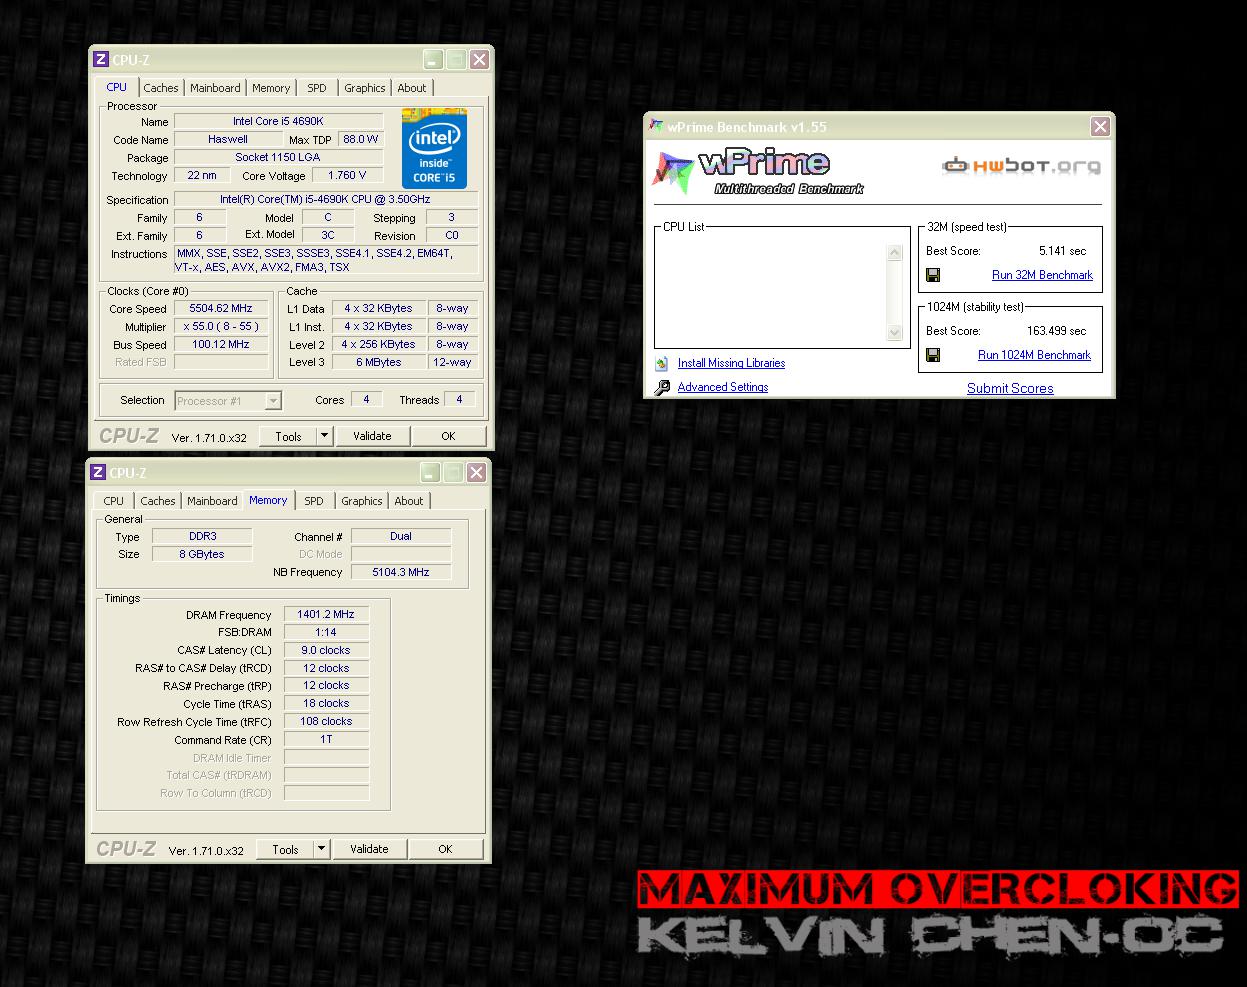Click Tools button in Memory CPU-Z window

click(285, 849)
